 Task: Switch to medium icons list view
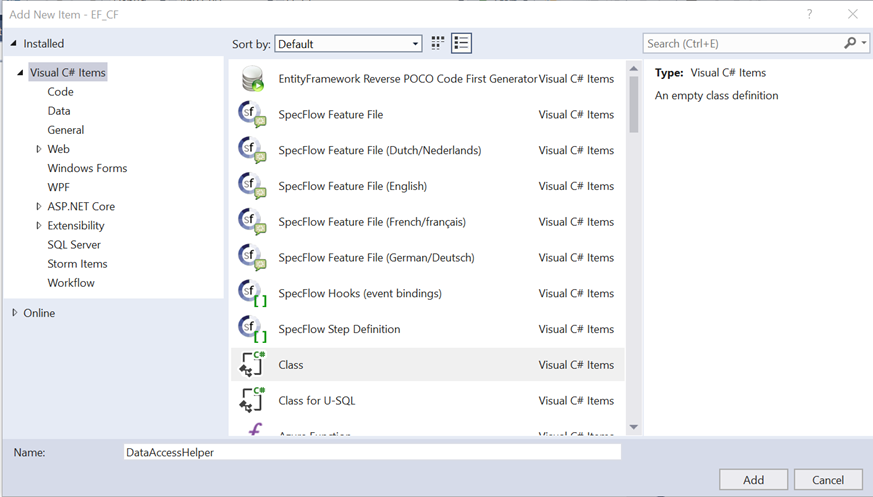pos(462,43)
